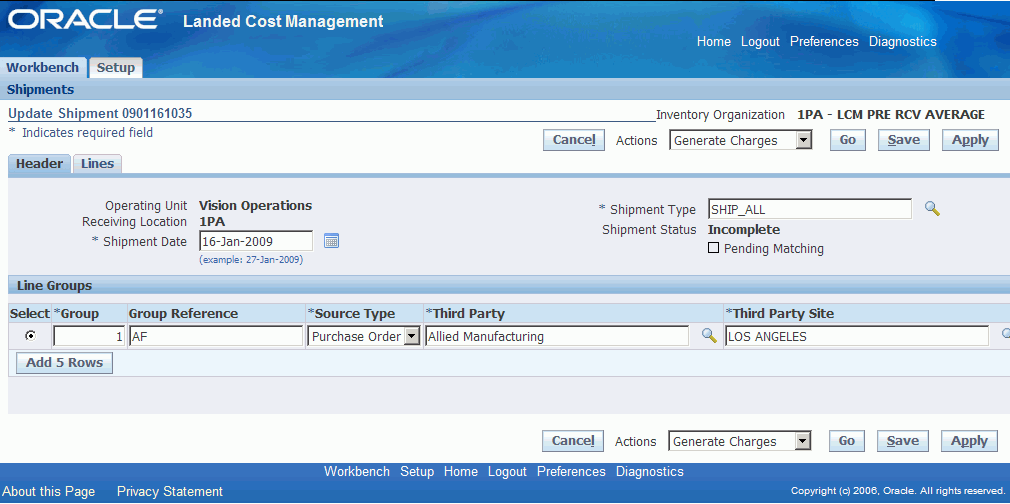This screenshot has height=504, width=1010.
Task: Open the Source Type Purchase Order dropdown
Action: (x=365, y=336)
